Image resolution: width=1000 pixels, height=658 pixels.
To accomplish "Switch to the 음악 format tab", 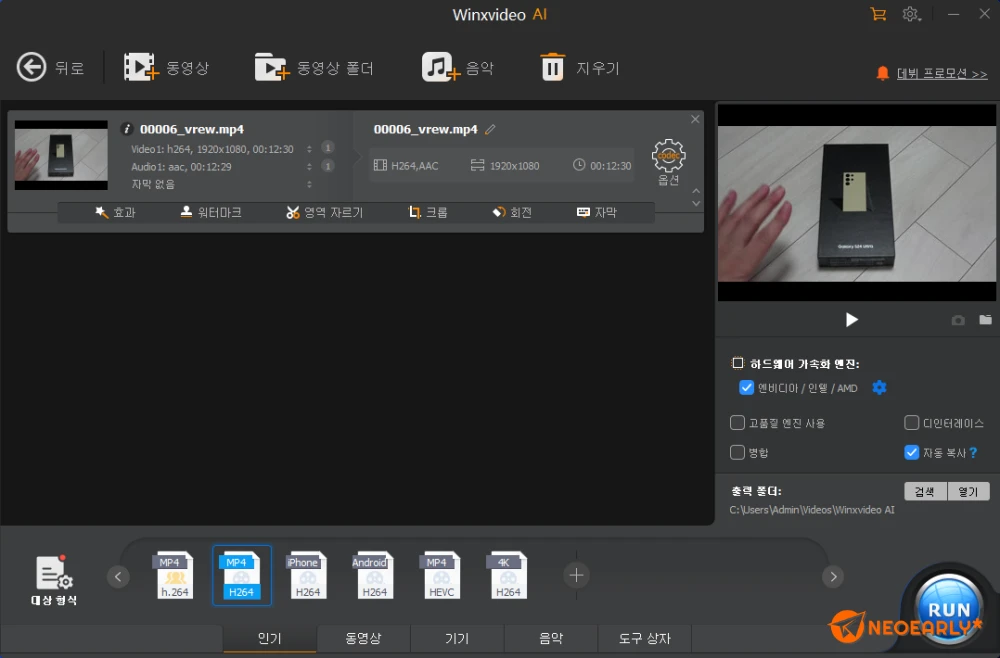I will (551, 638).
